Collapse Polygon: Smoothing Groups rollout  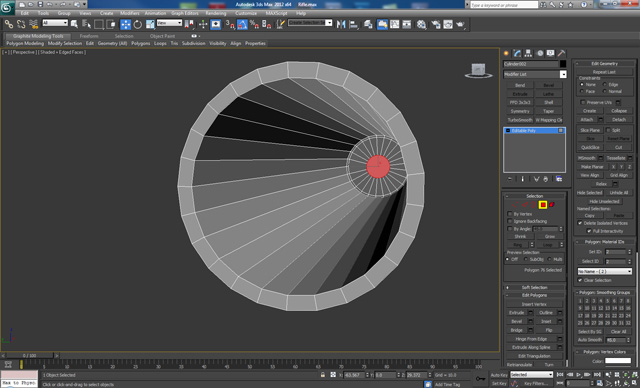point(604,293)
